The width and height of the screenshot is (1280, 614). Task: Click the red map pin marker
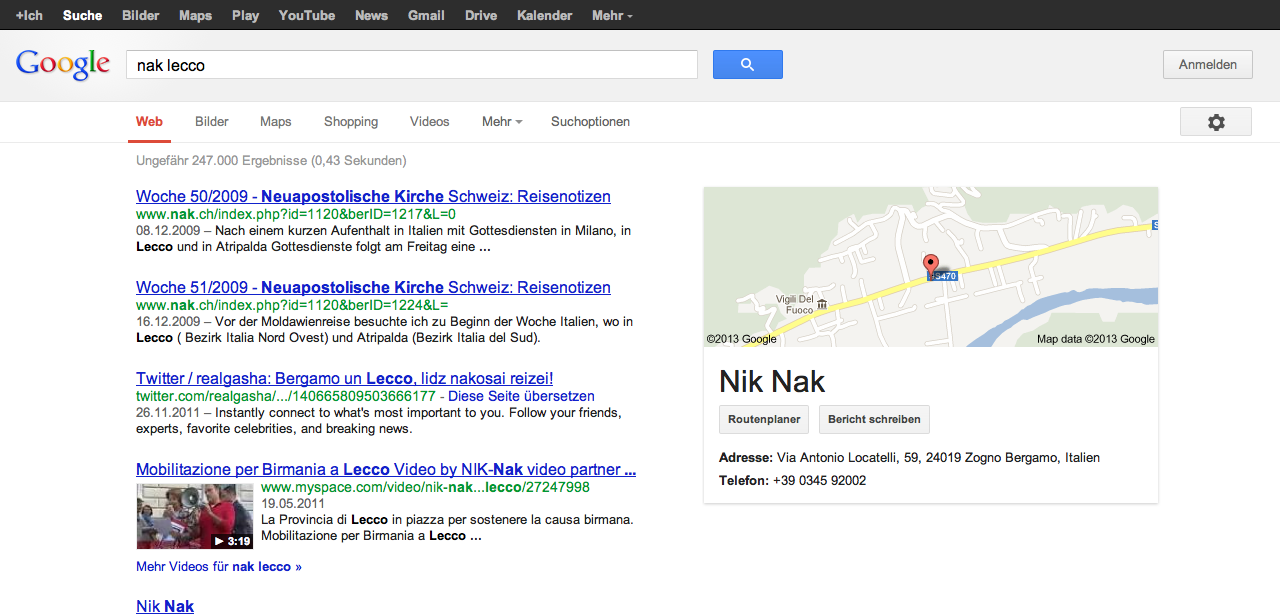(x=930, y=265)
